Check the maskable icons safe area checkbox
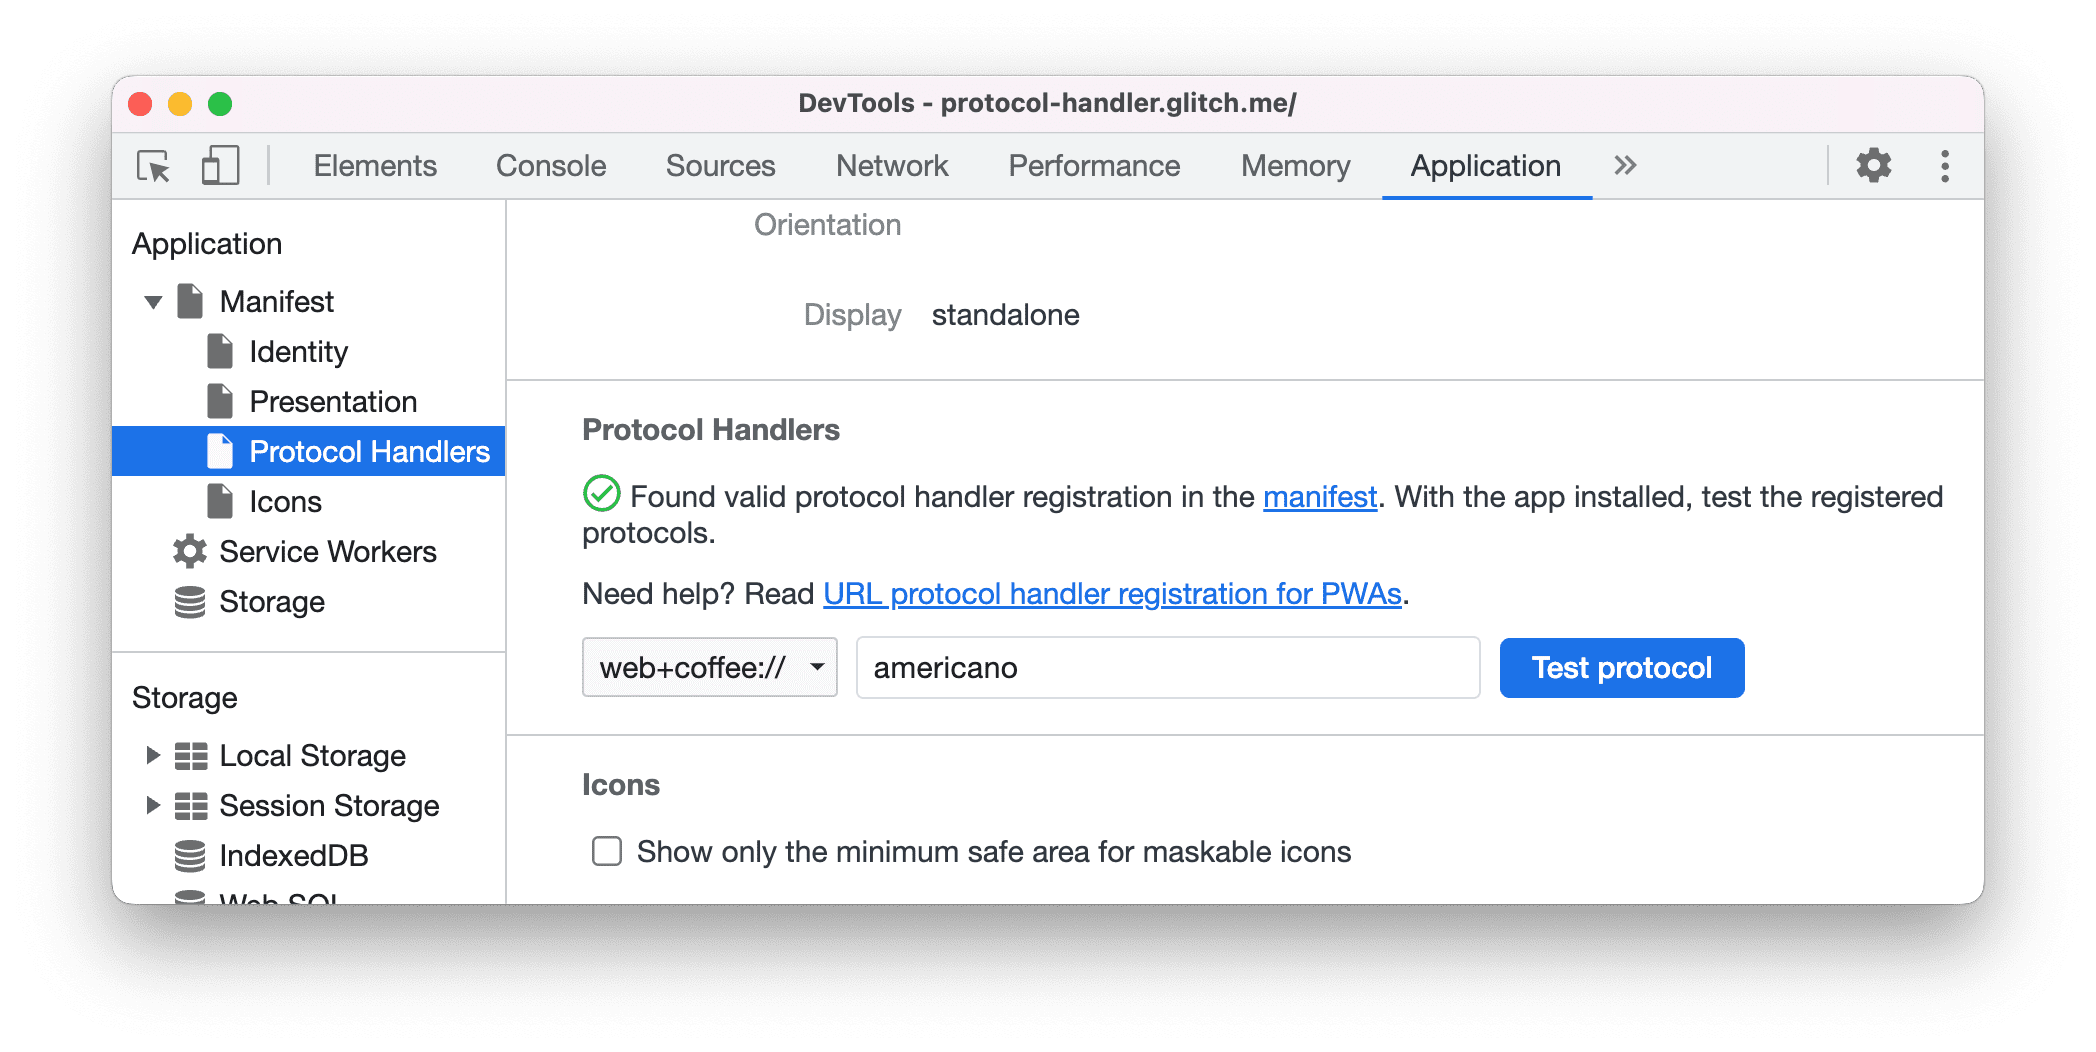 click(x=607, y=851)
